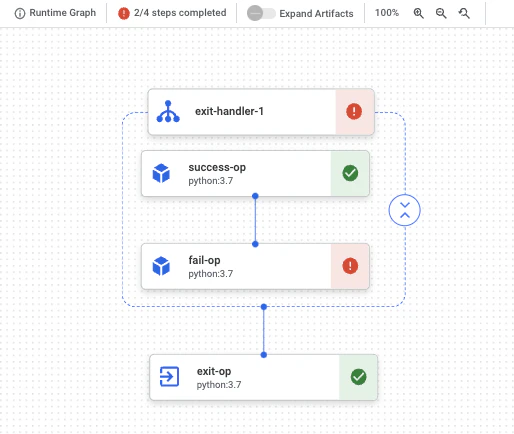Click the zoom out magnifier icon

(x=441, y=13)
